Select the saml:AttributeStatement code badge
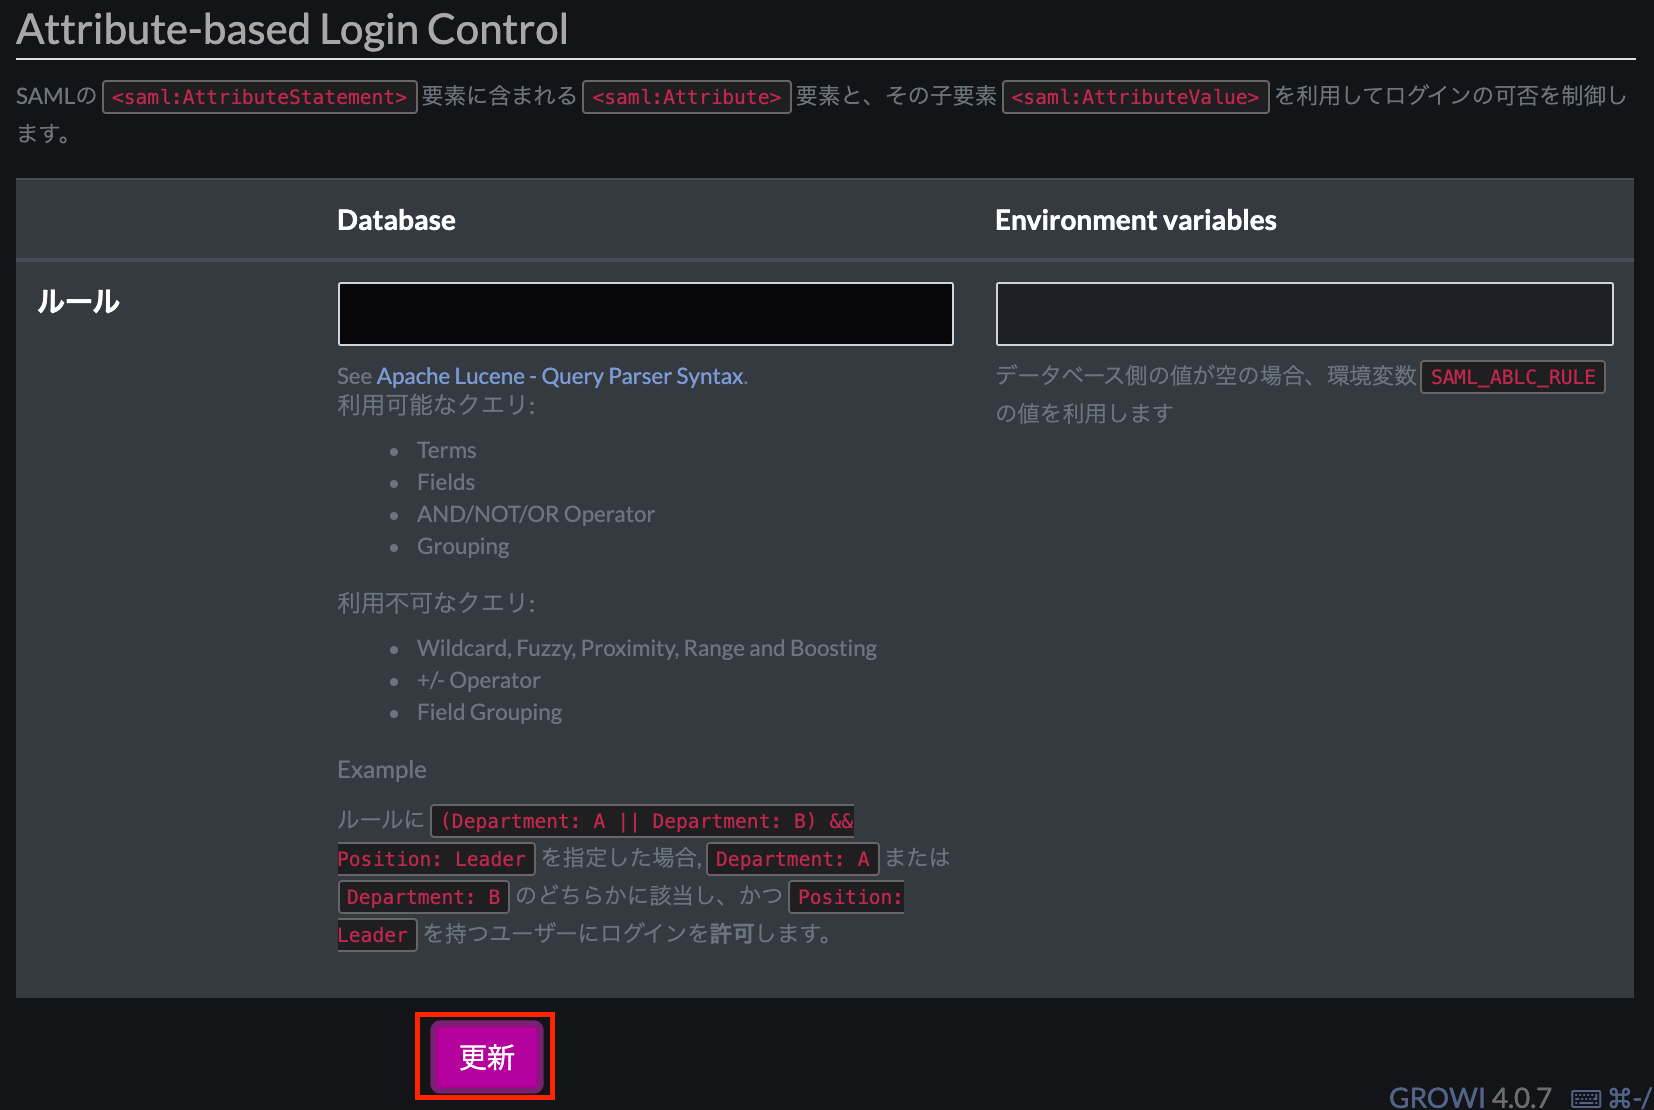Viewport: 1654px width, 1110px height. [x=259, y=96]
